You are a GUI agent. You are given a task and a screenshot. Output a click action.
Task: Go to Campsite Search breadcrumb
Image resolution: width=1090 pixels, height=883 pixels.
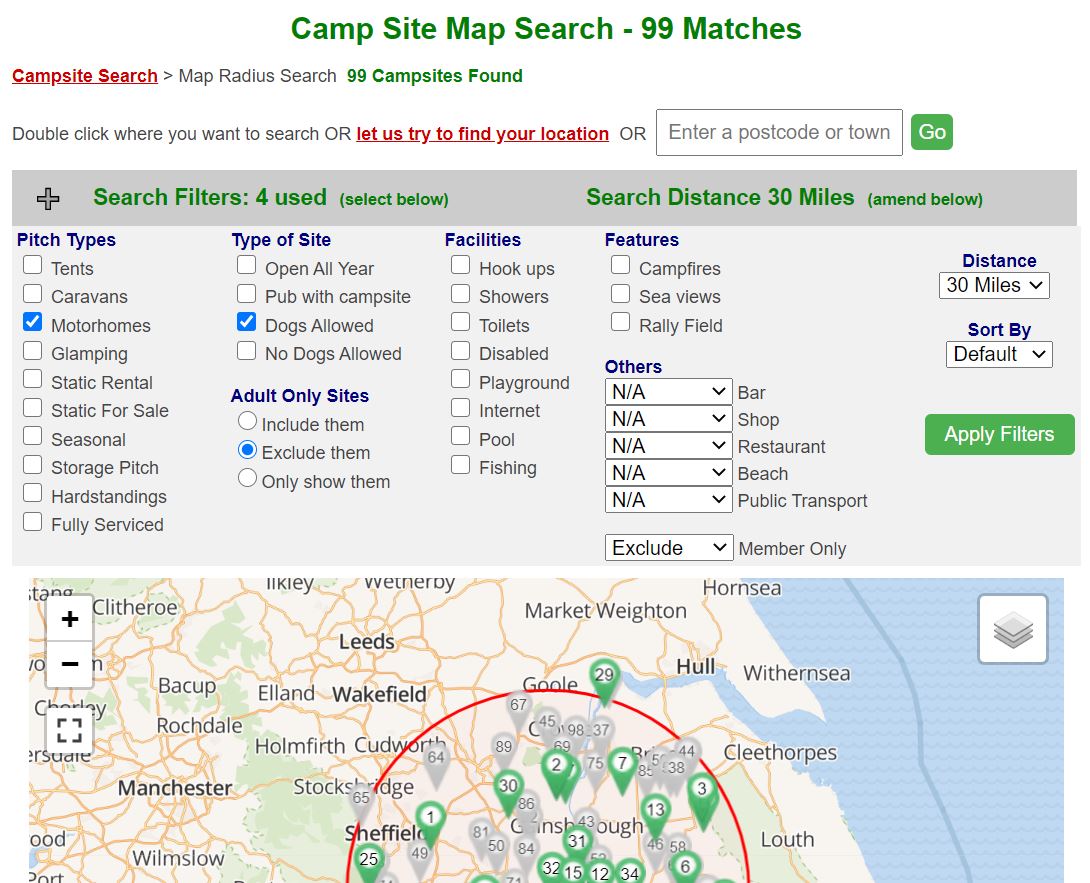coord(85,76)
